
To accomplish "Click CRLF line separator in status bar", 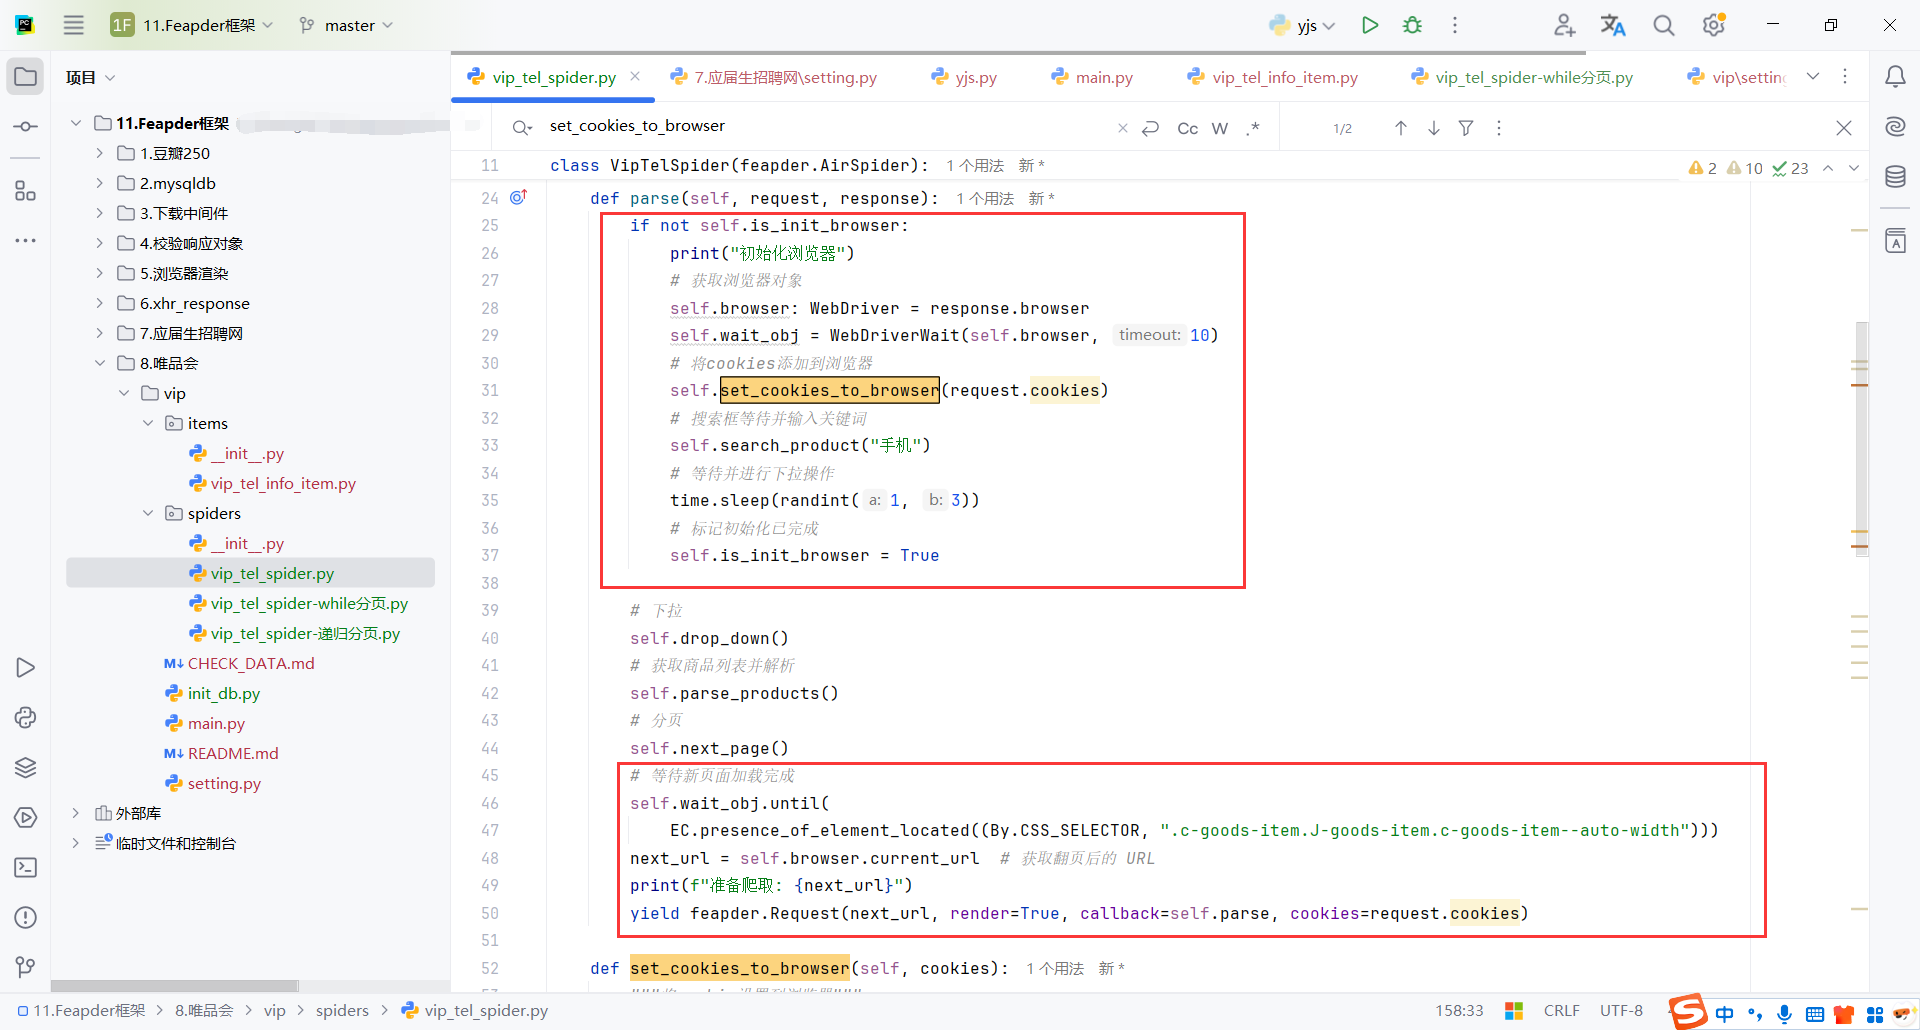I will (x=1561, y=1010).
